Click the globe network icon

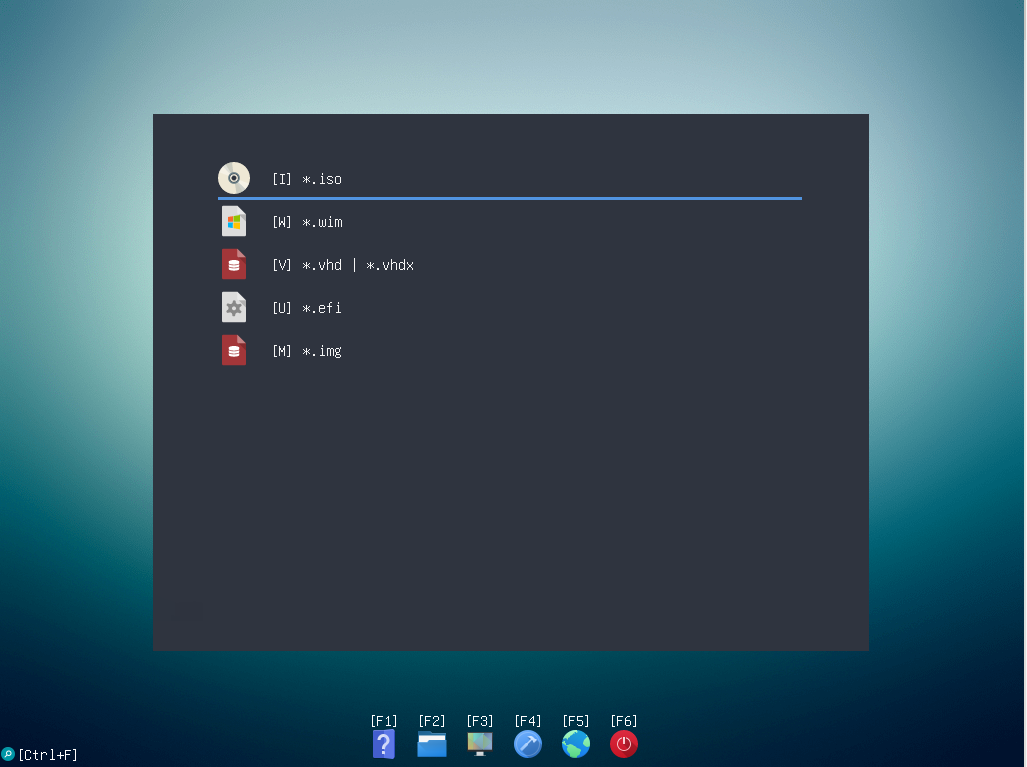[576, 744]
